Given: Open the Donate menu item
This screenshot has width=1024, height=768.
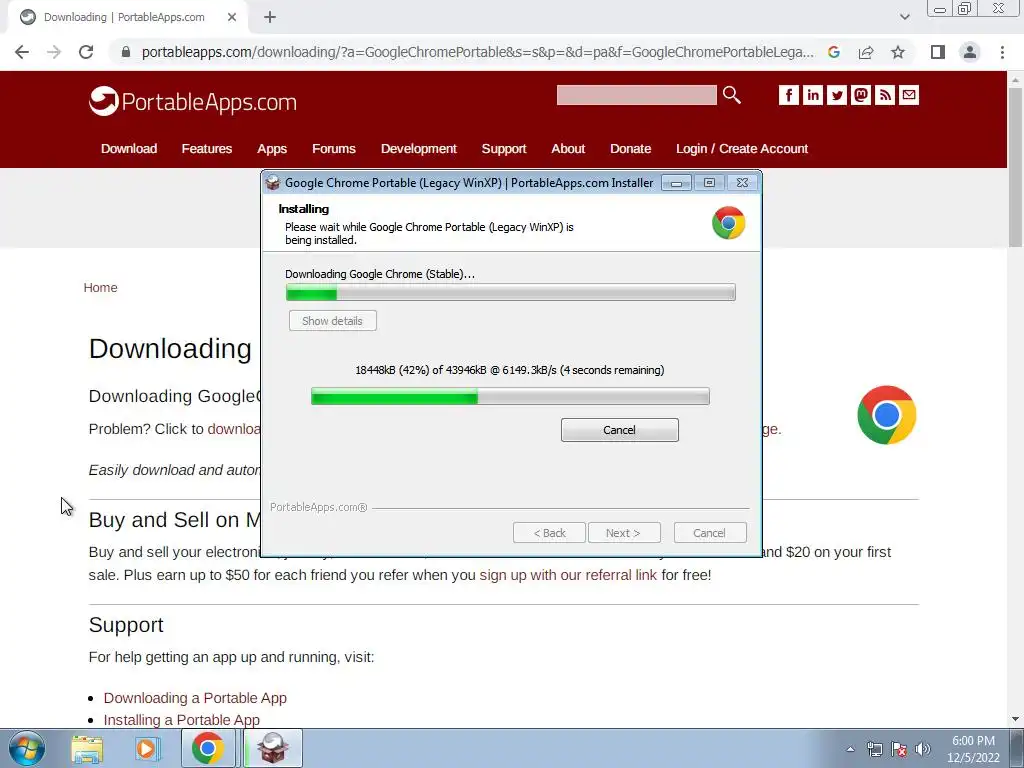Looking at the screenshot, I should point(630,149).
